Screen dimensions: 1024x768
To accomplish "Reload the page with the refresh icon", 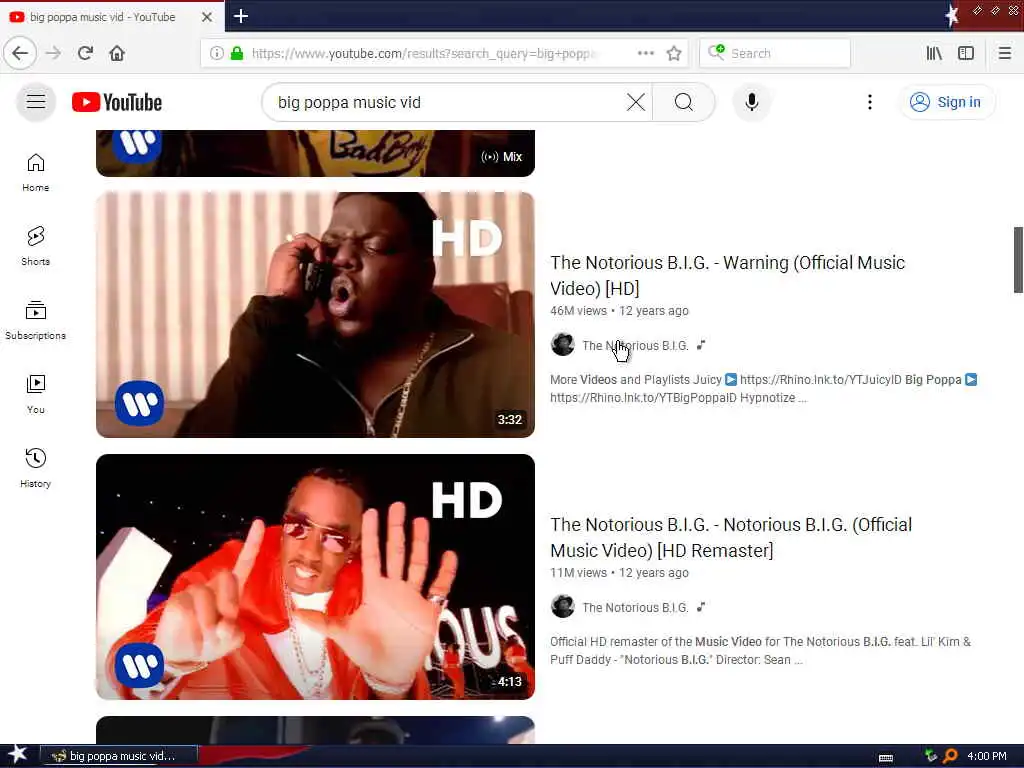I will 86,53.
